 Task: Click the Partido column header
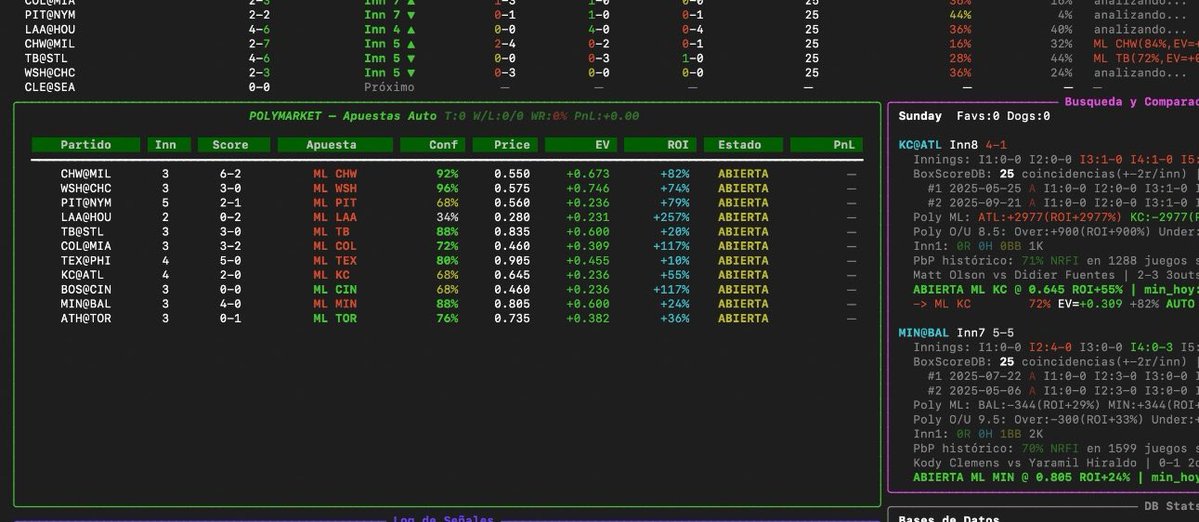pyautogui.click(x=86, y=144)
